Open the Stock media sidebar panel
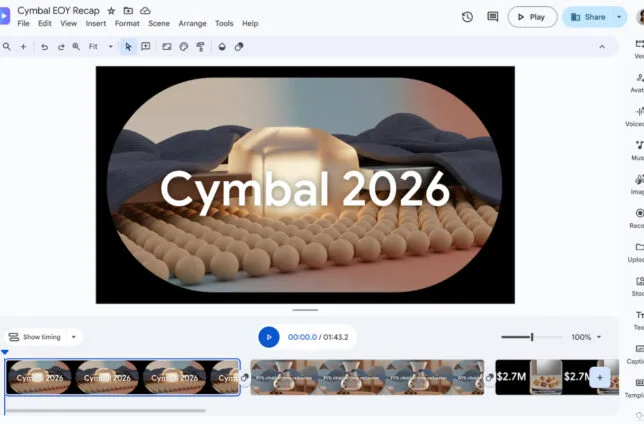Viewport: 644px width, 424px height. click(638, 286)
